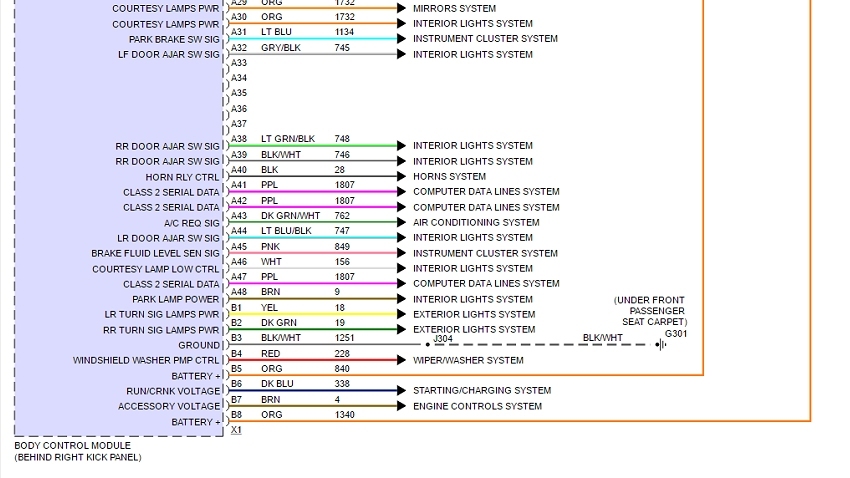Click INSTRUMENT CLUSTER SYSTEM on pin A31 row
Viewport: 850px width, 478px height.
[x=485, y=39]
